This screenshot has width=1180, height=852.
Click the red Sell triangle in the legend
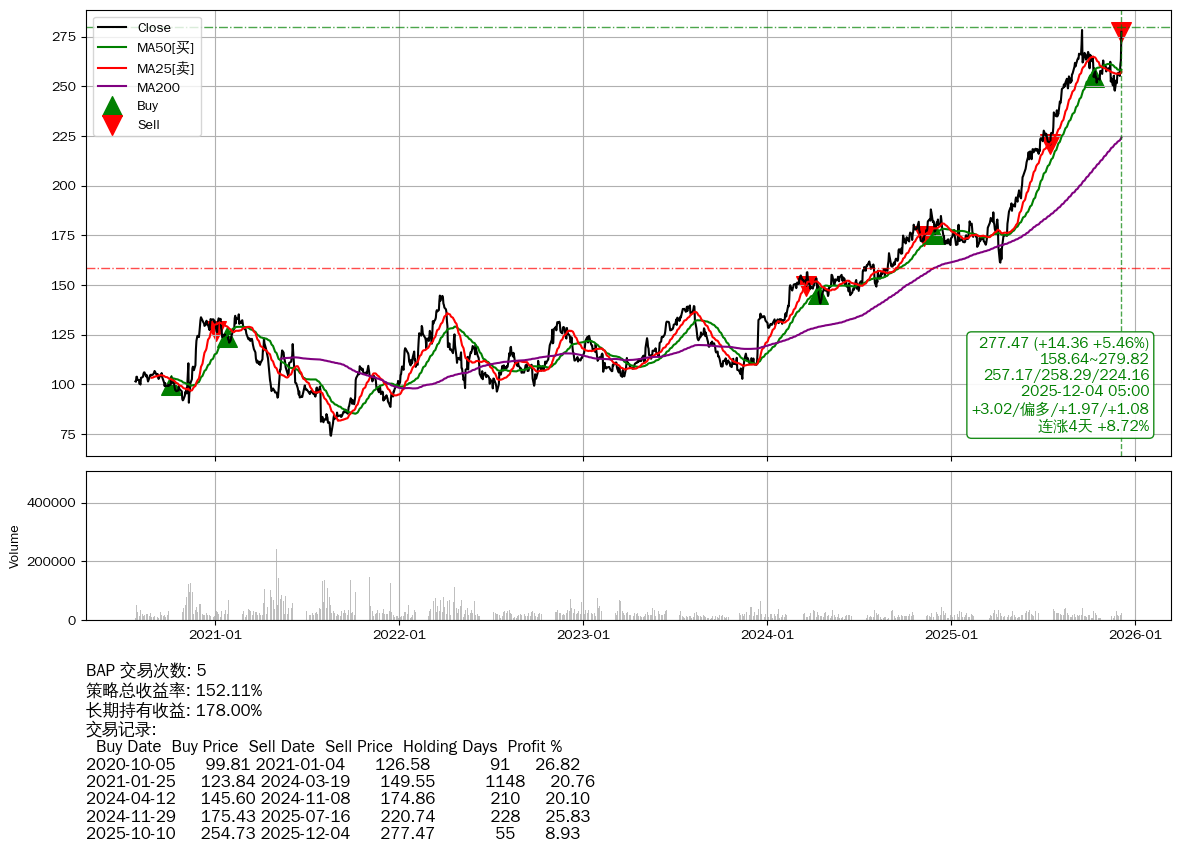(x=113, y=125)
